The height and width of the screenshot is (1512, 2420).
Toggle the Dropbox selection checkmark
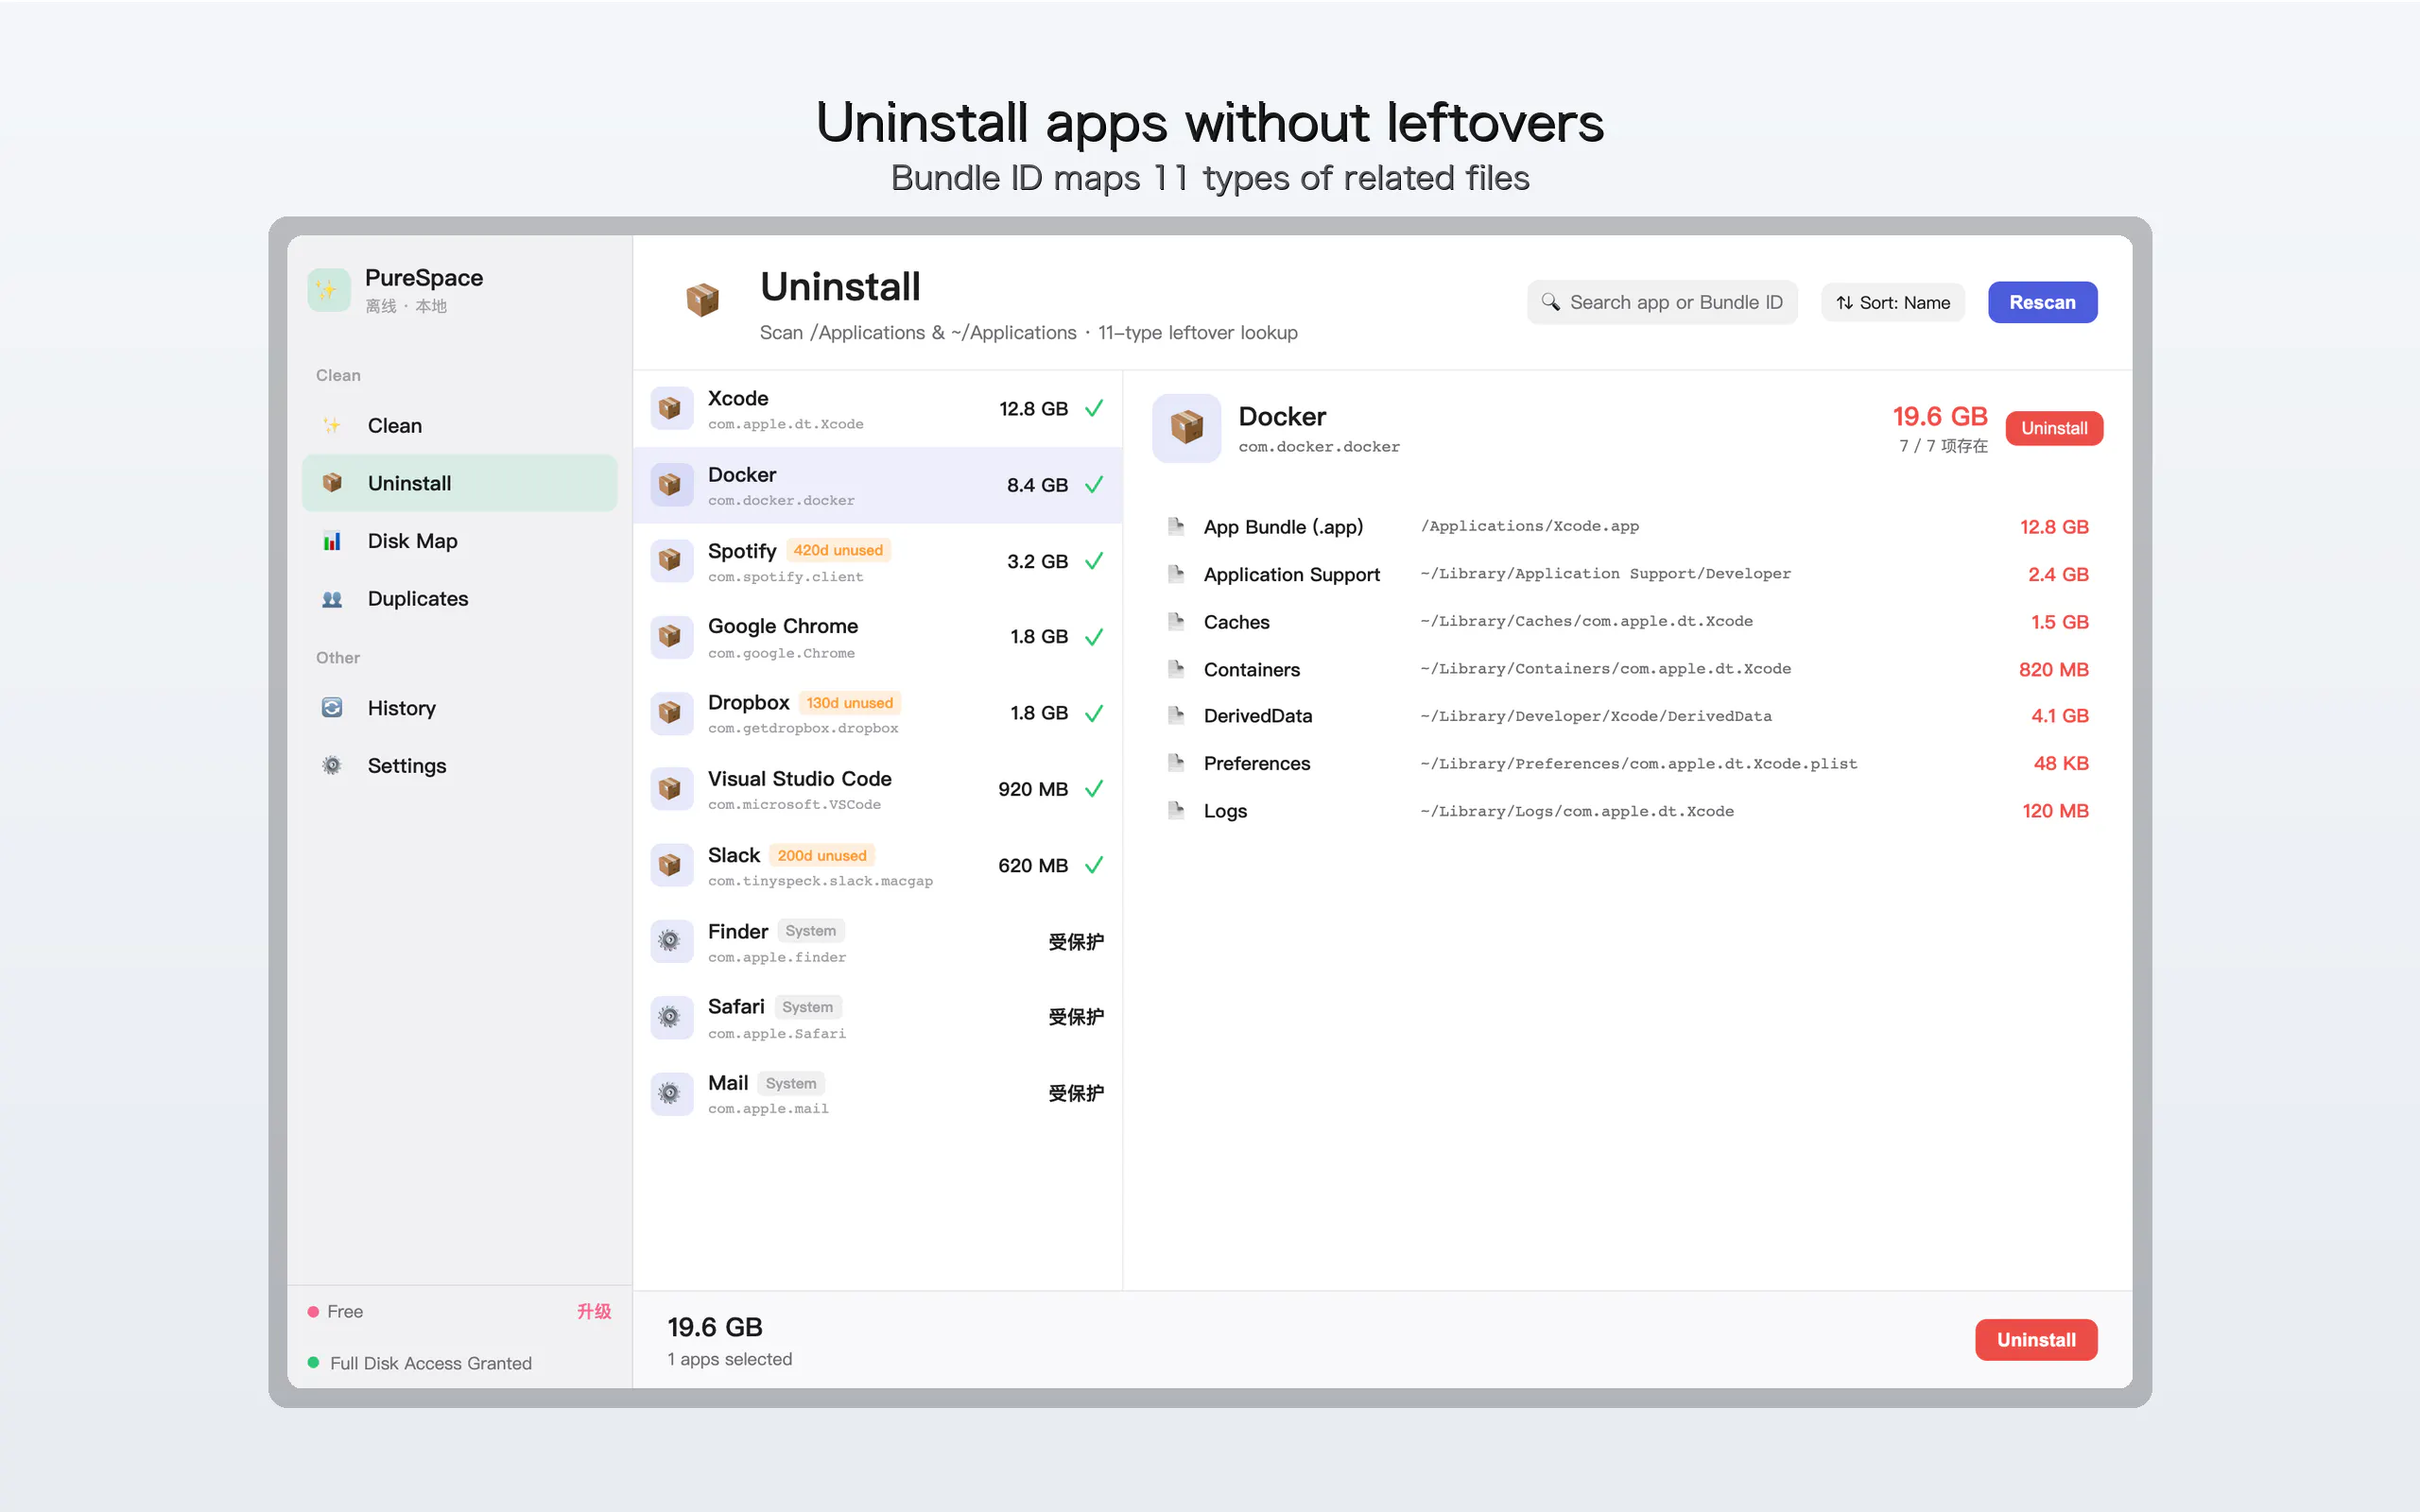(x=1094, y=713)
